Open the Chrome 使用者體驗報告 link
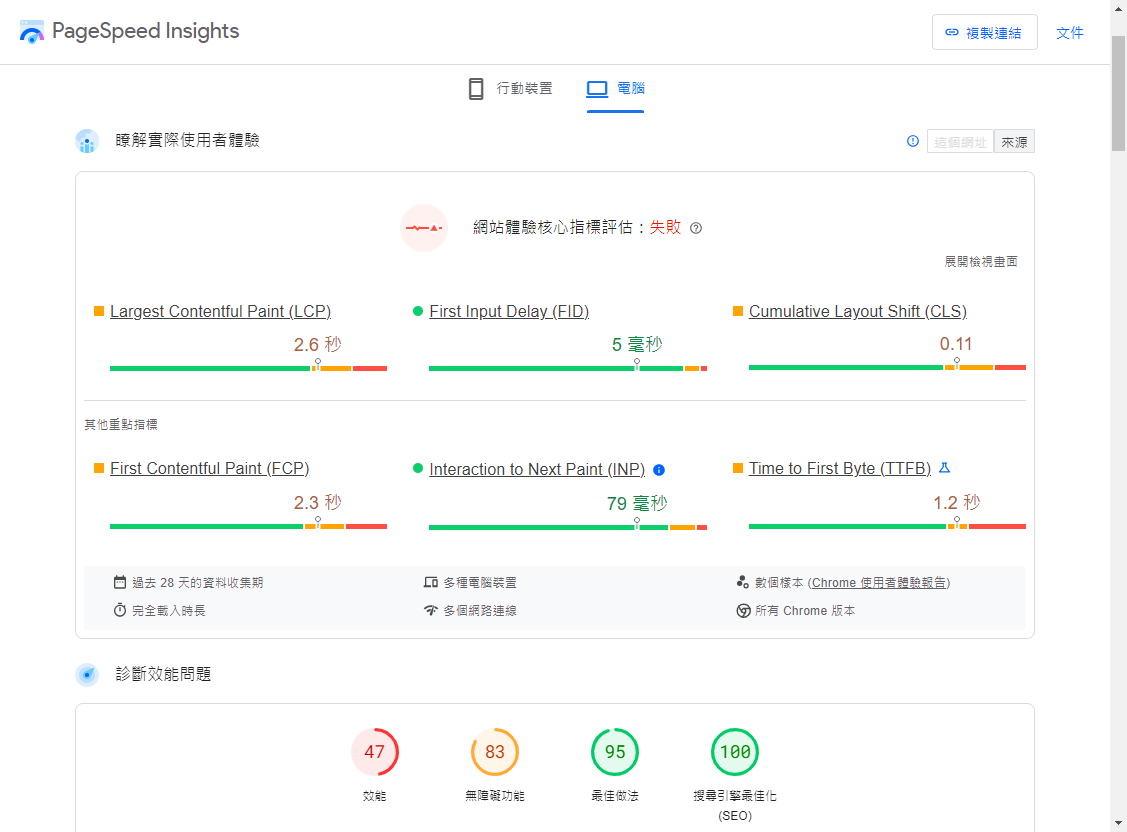Image resolution: width=1127 pixels, height=832 pixels. click(879, 583)
